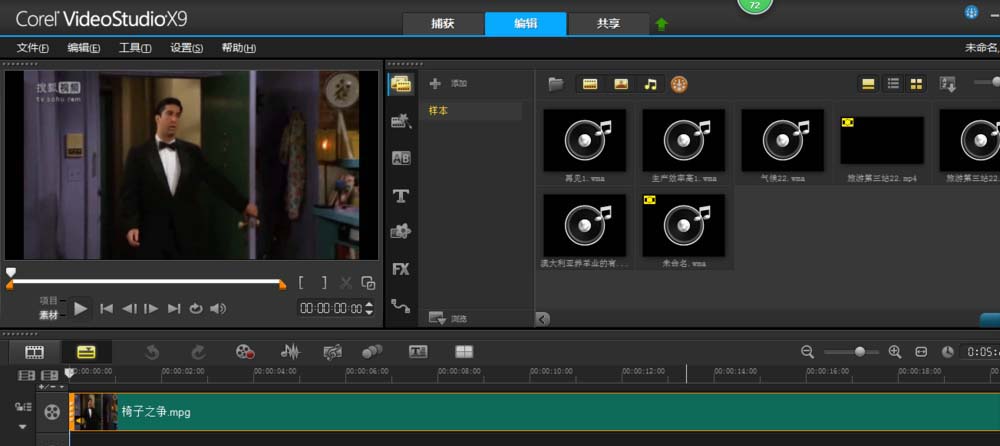Click the orange clock media filter icon
The height and width of the screenshot is (446, 1000).
[x=679, y=84]
